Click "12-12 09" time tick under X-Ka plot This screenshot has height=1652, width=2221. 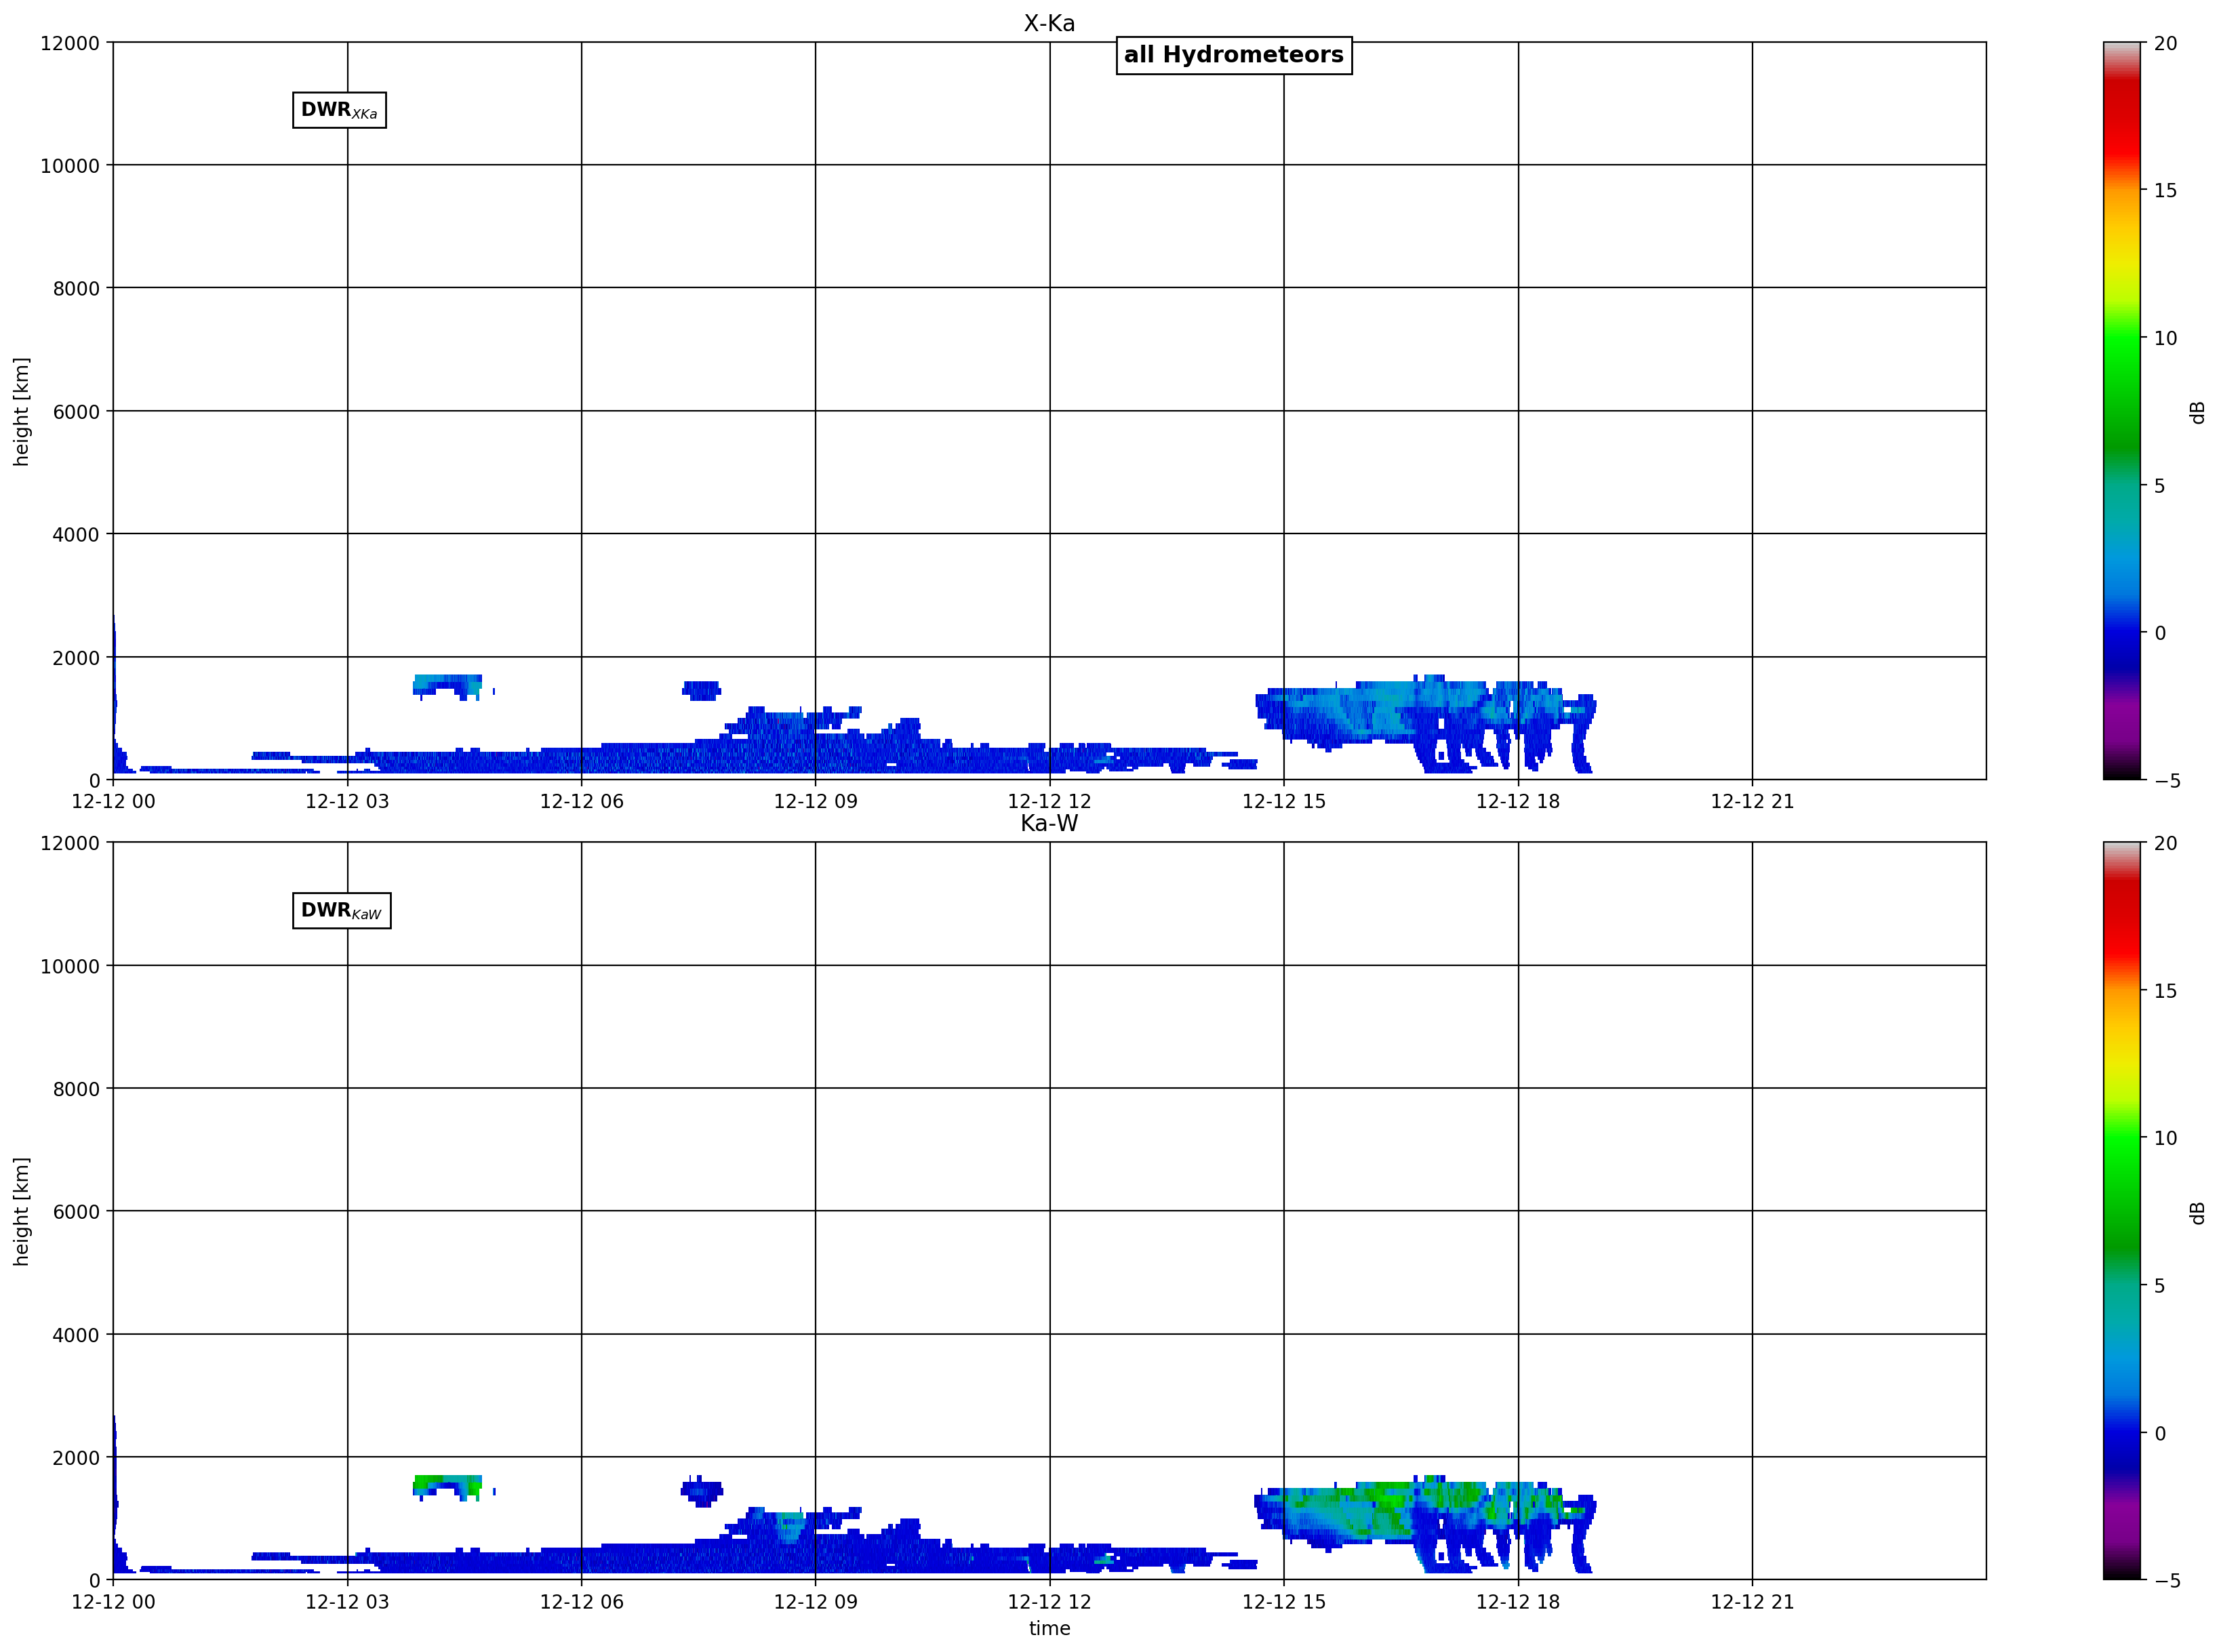[815, 801]
